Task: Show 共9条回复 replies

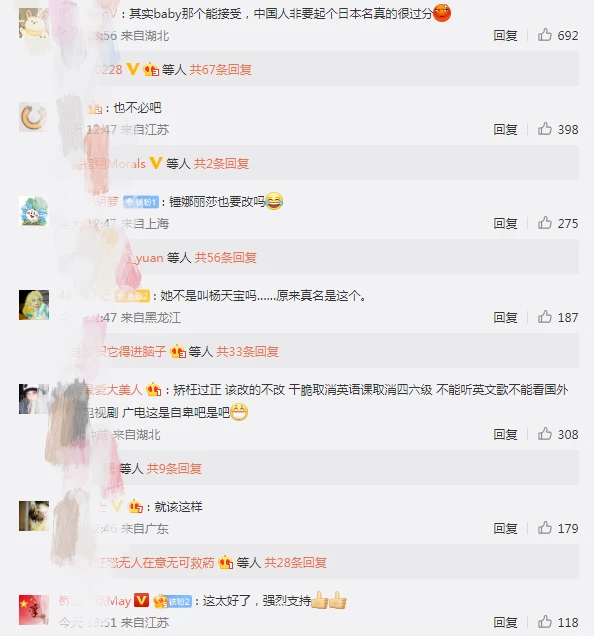Action: point(174,469)
